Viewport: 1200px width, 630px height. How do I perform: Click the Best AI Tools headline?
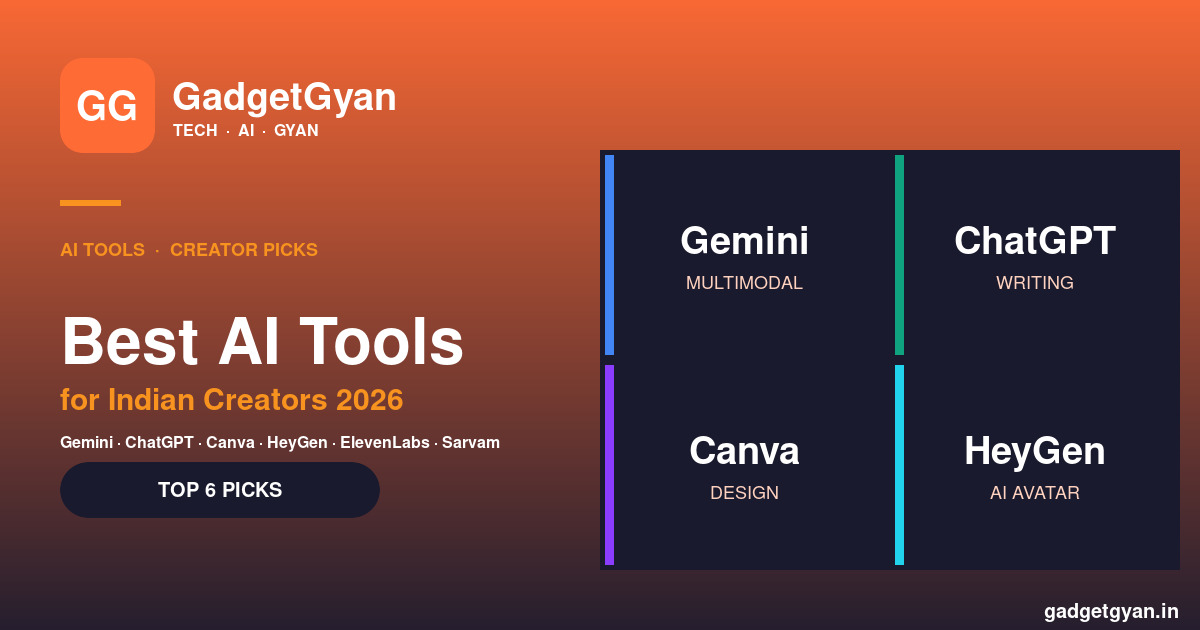pyautogui.click(x=262, y=341)
